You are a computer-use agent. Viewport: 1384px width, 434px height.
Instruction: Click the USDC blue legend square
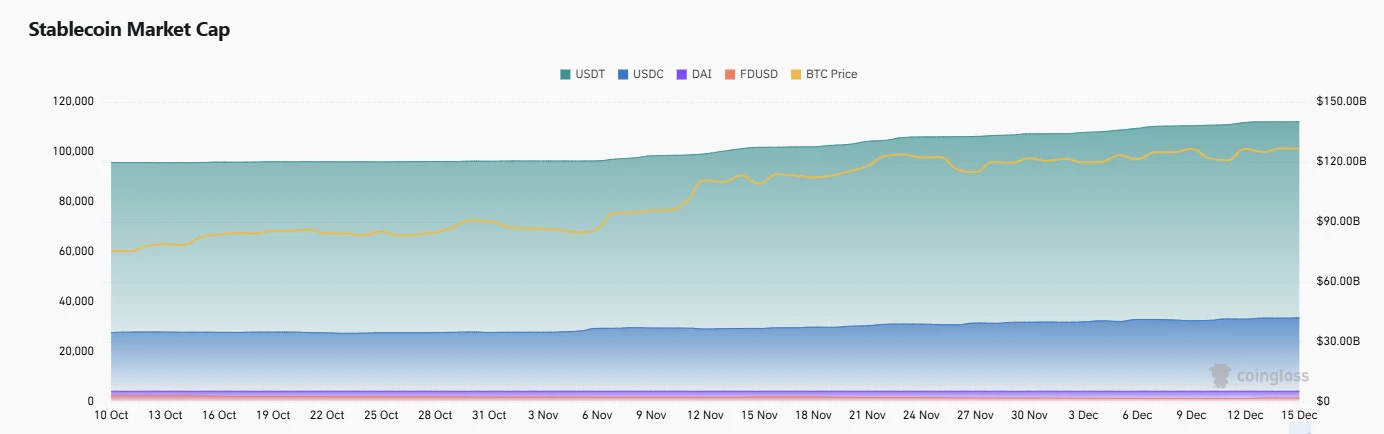(623, 74)
